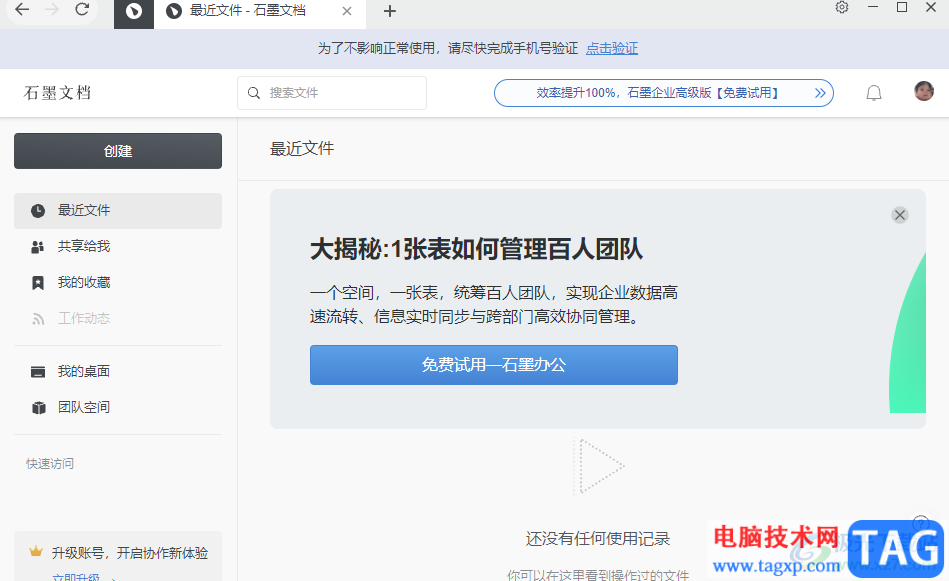Viewport: 949px width, 581px height.
Task: Click the browser forward arrow
Action: 52,10
